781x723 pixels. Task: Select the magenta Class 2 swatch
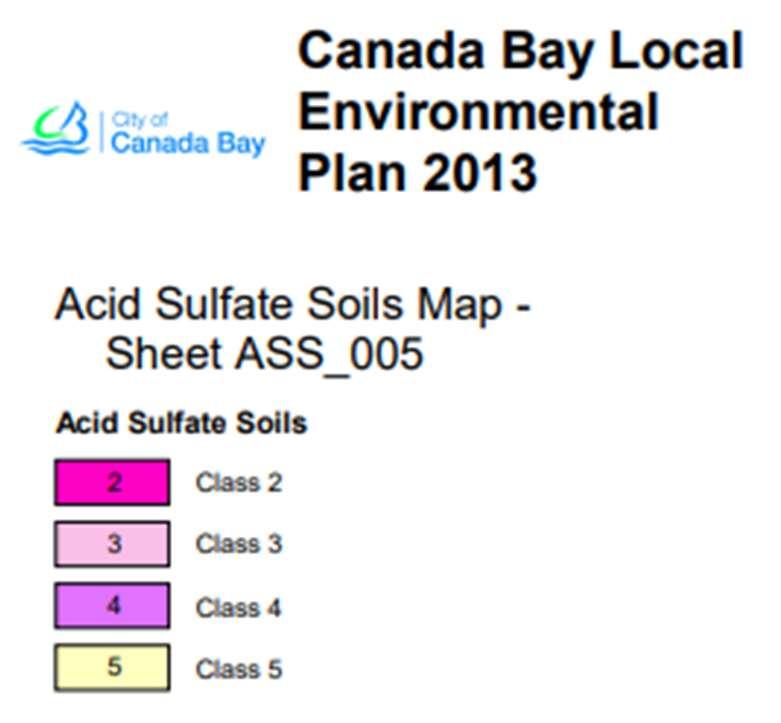pyautogui.click(x=112, y=482)
